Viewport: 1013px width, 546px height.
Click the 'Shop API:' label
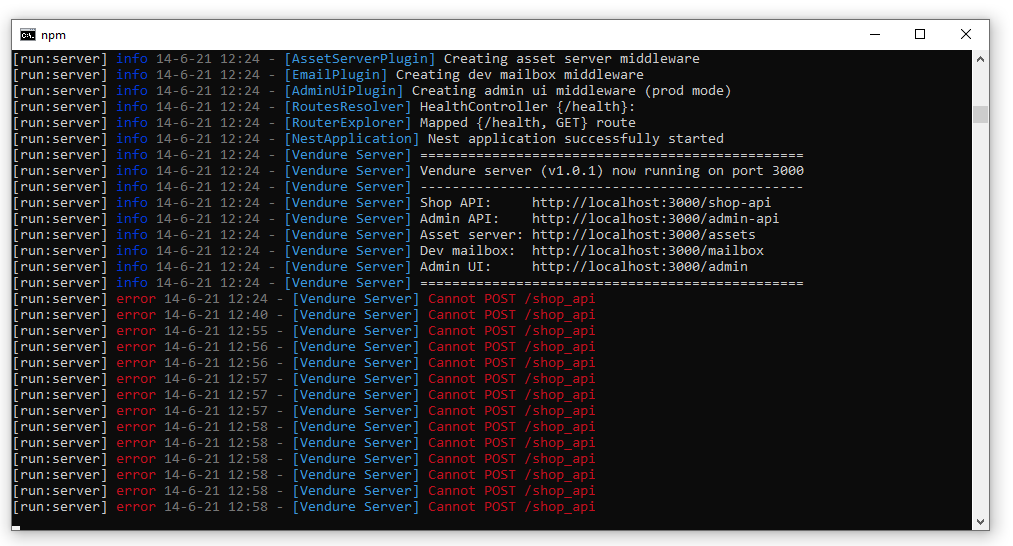point(455,203)
